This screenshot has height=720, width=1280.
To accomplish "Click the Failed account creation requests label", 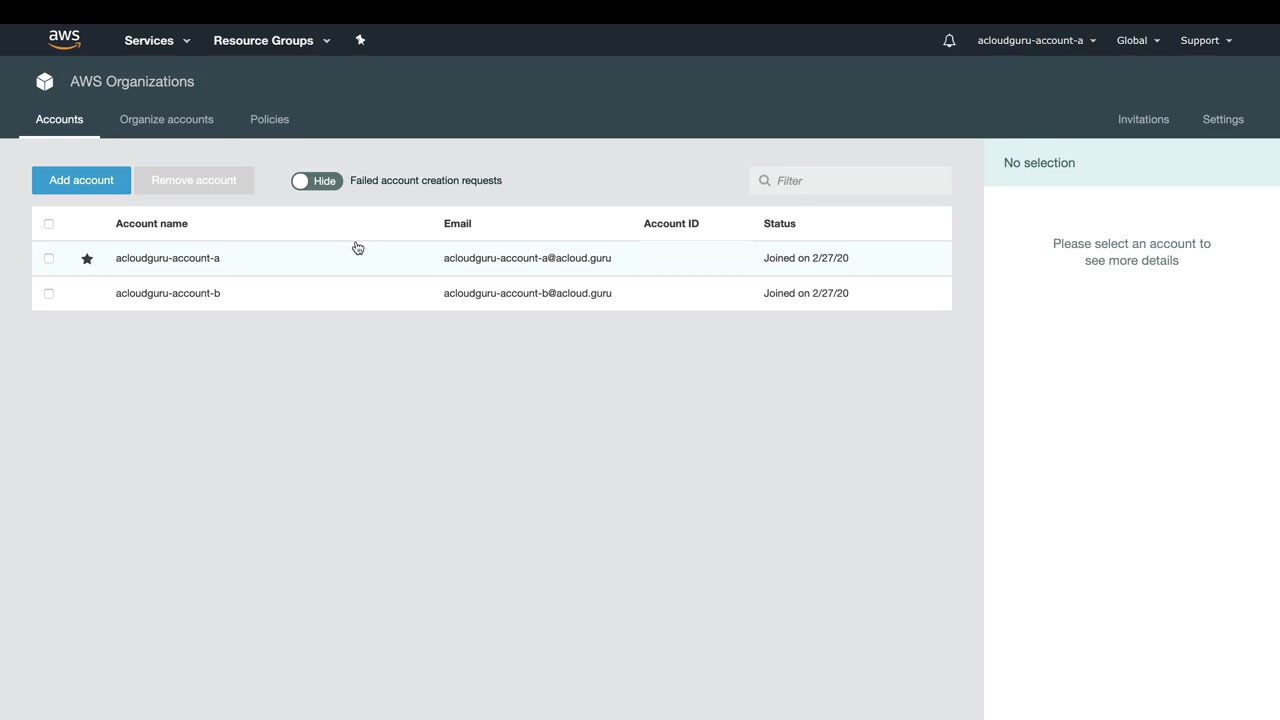I will click(x=426, y=181).
